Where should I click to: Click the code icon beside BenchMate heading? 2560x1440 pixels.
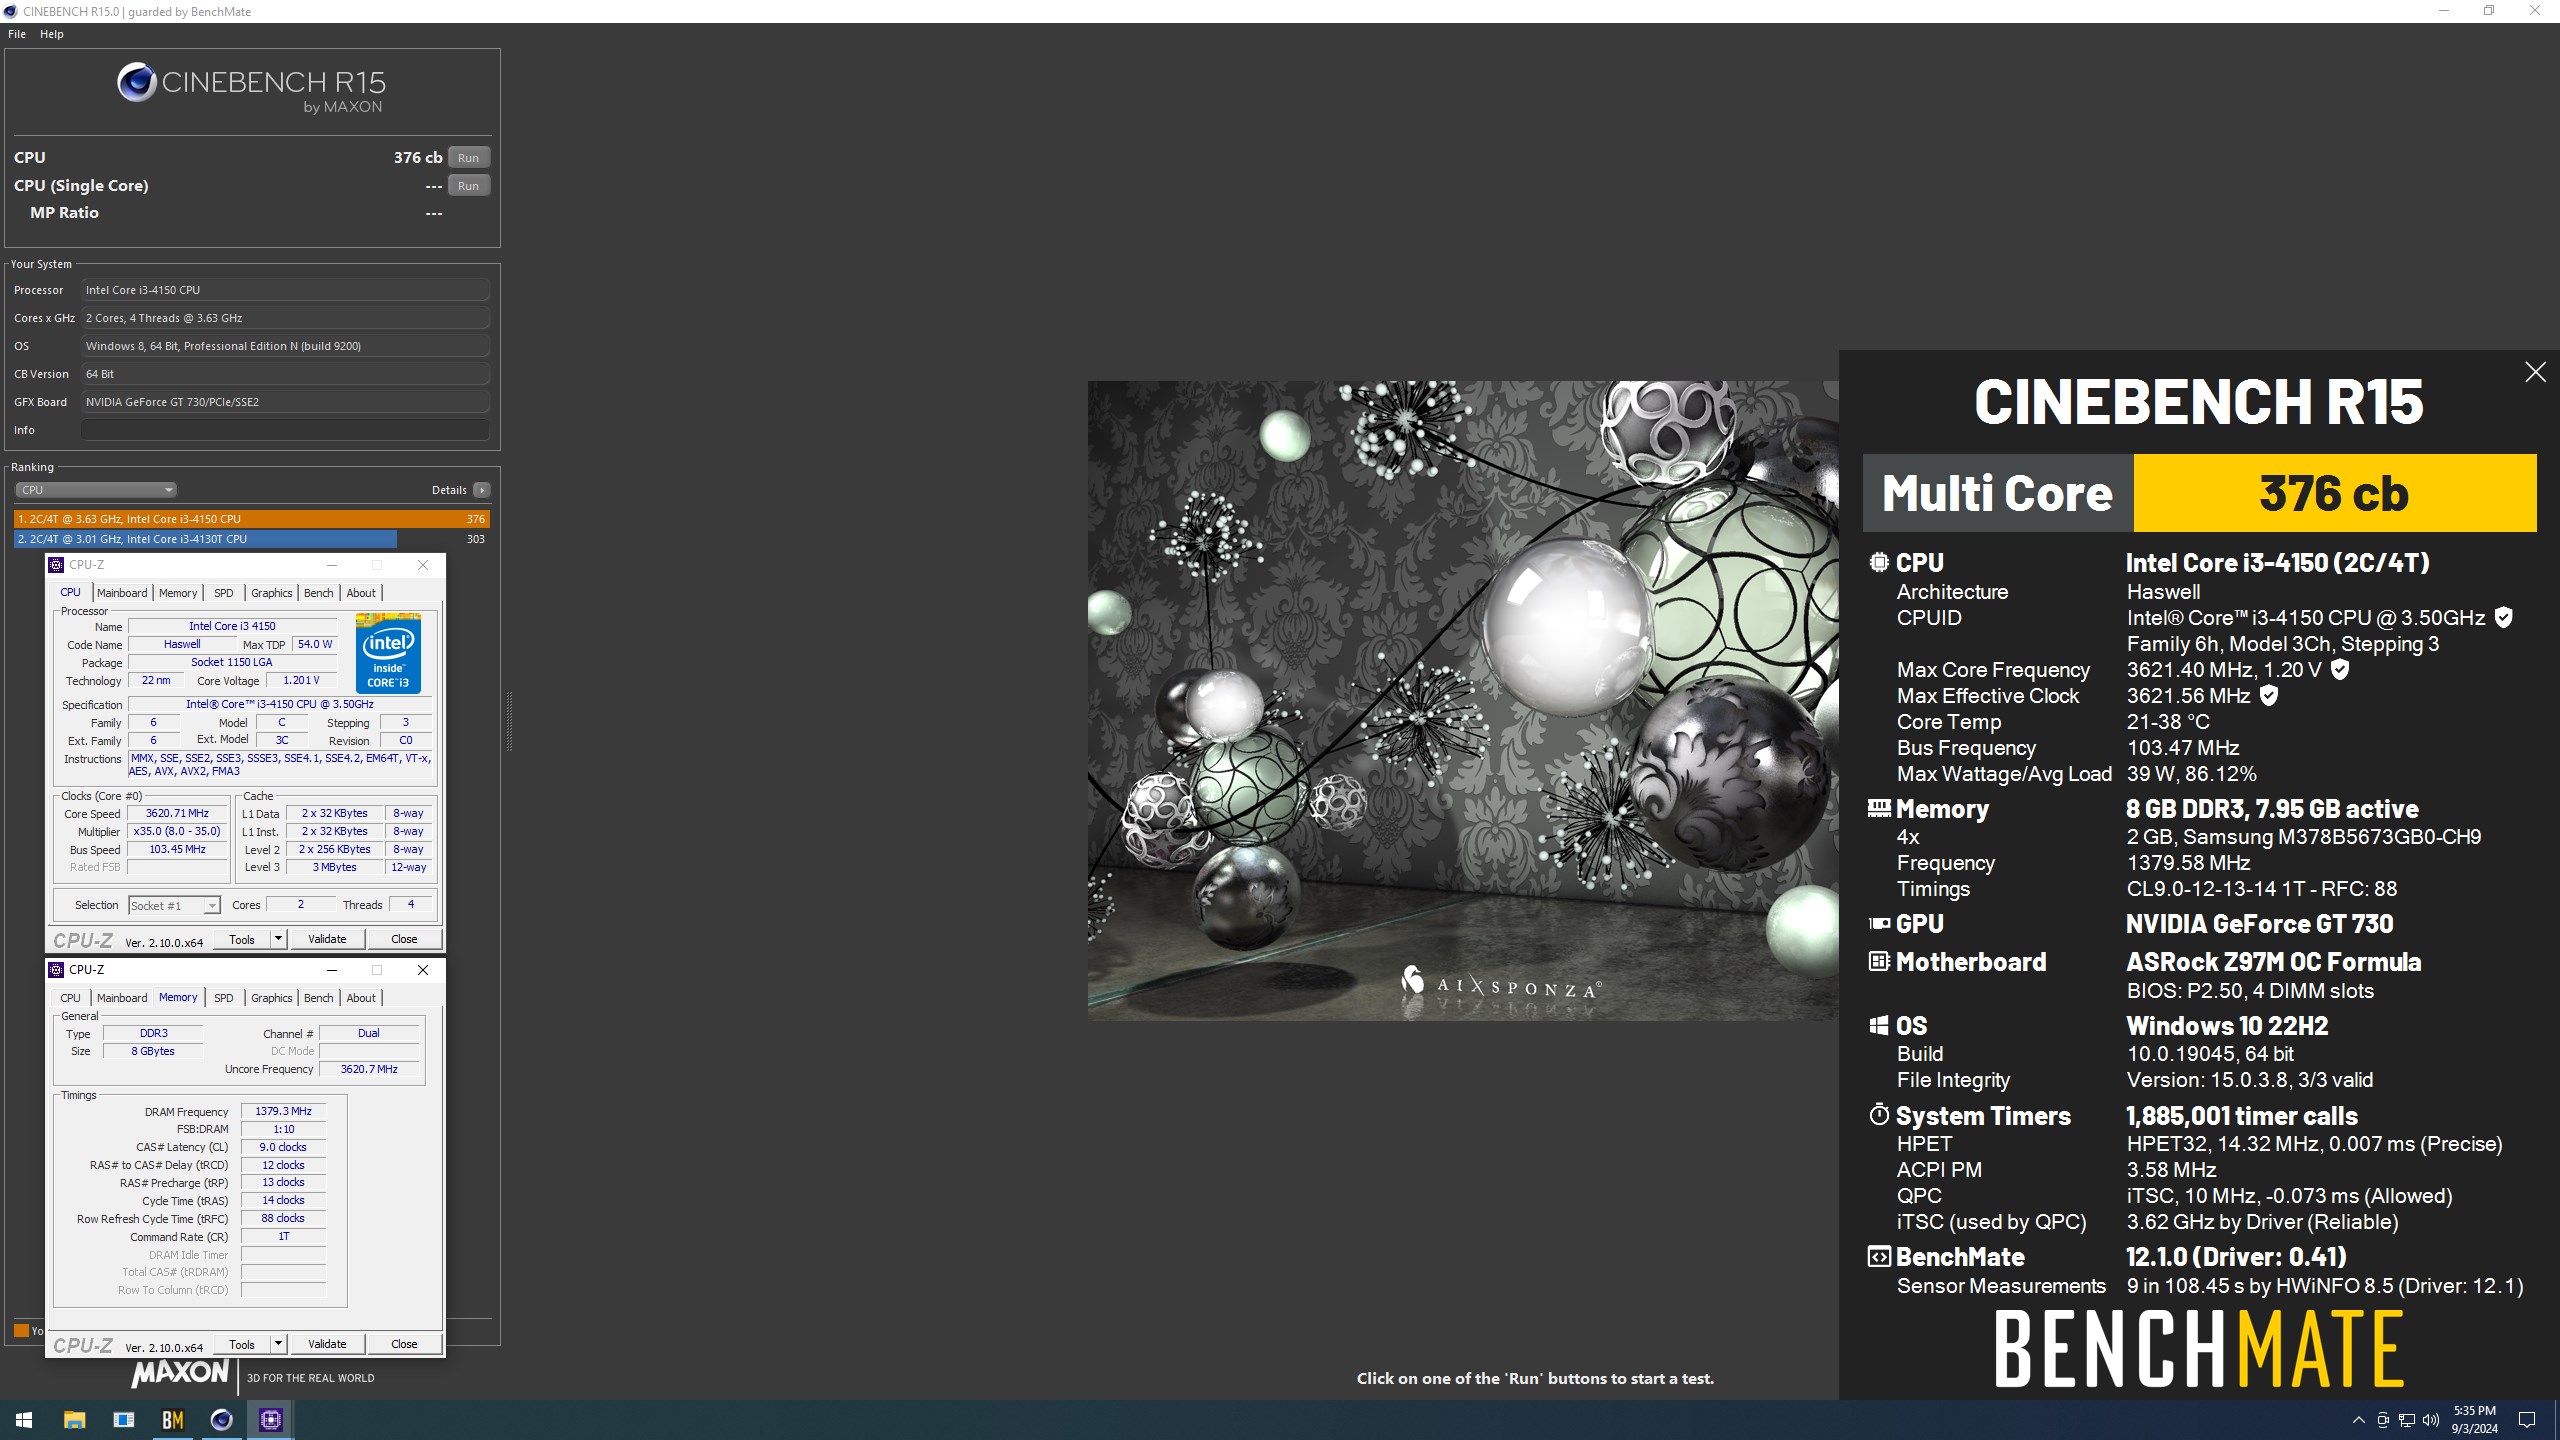coord(1879,1256)
